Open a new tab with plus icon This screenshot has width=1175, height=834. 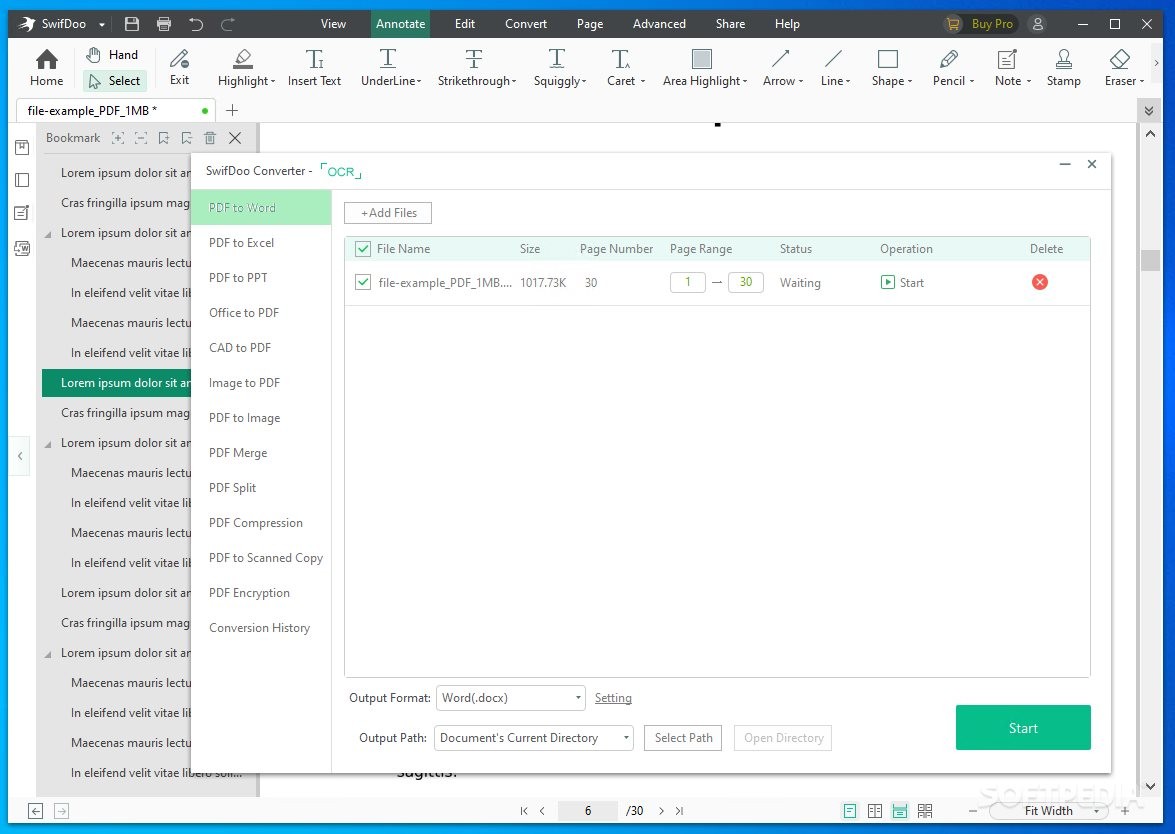[x=232, y=110]
